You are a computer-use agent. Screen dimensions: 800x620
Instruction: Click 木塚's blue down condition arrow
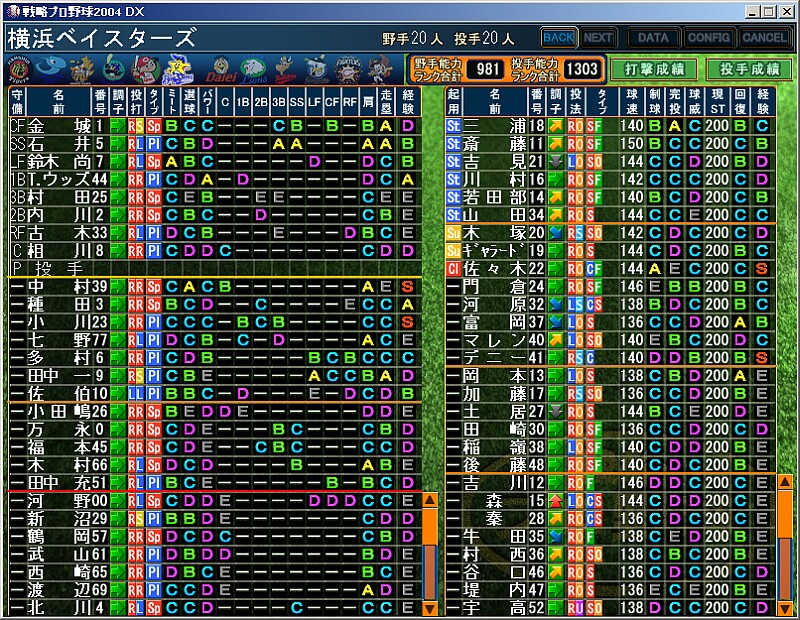(556, 233)
